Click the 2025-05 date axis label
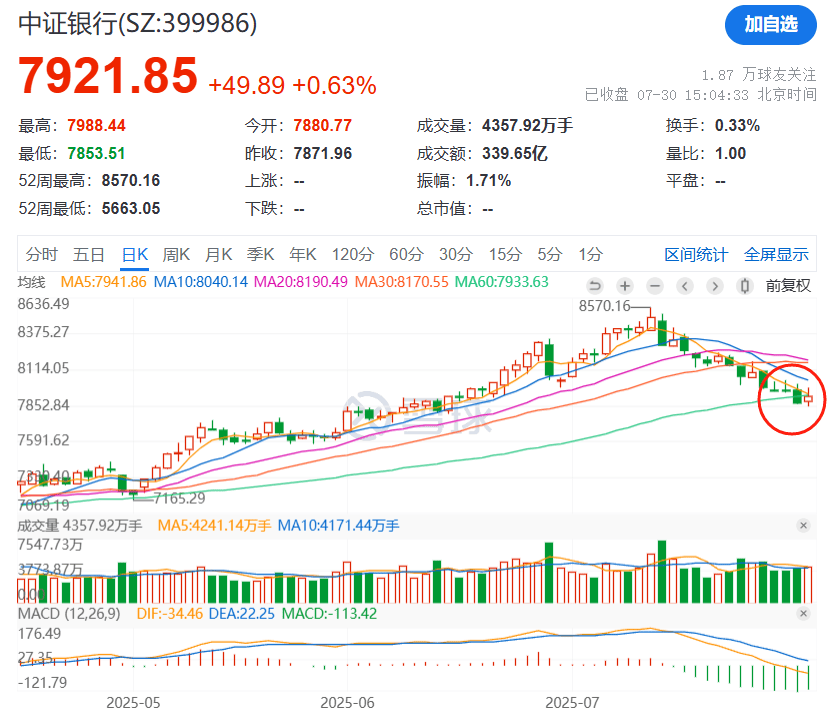This screenshot has width=829, height=717. point(133,703)
